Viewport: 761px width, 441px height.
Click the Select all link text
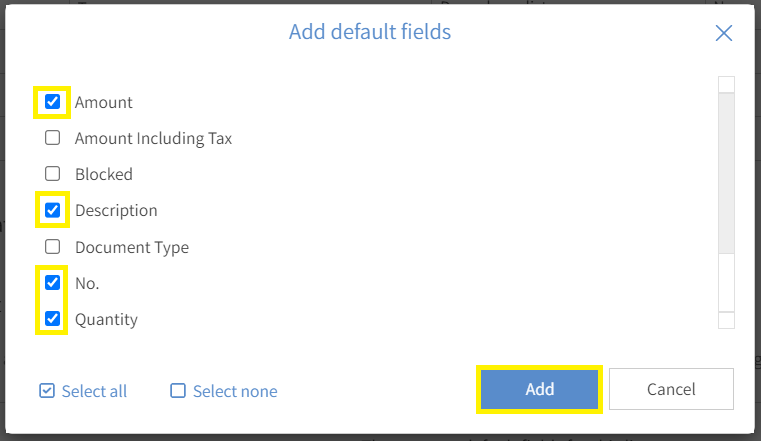[94, 391]
